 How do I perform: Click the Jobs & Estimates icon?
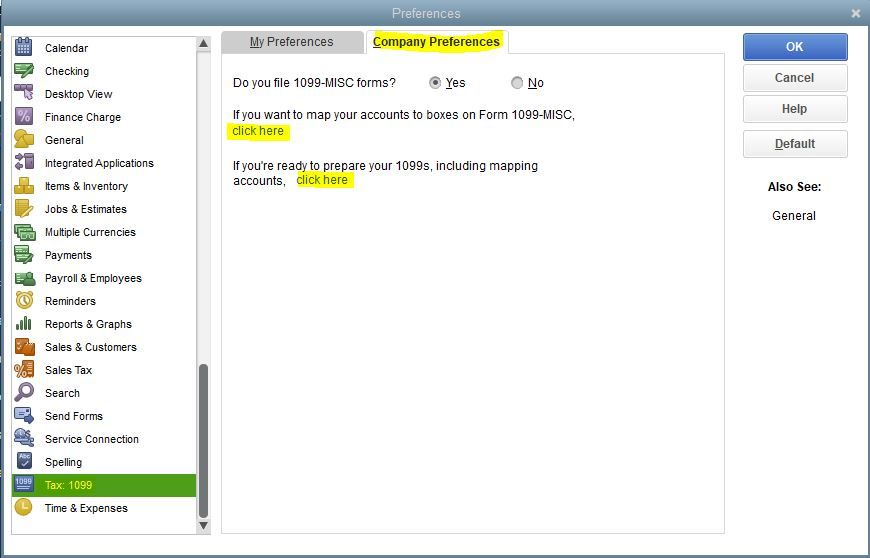tap(24, 209)
